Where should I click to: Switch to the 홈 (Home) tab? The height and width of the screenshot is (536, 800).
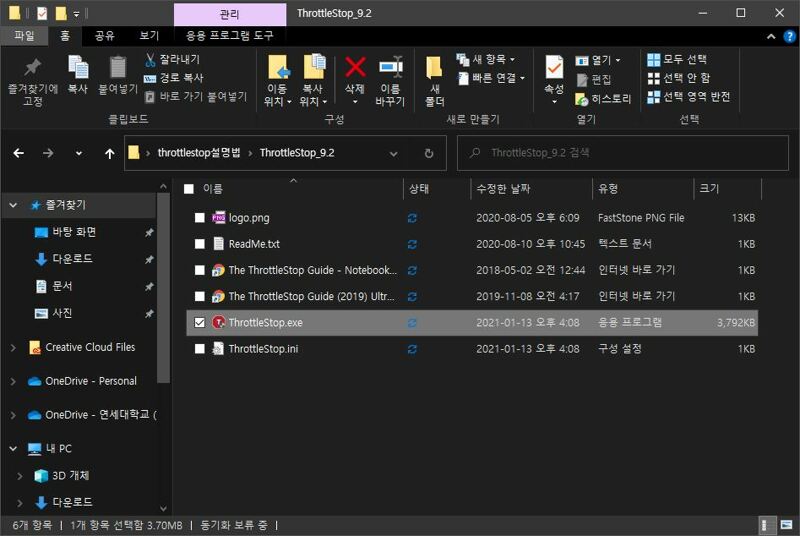coord(64,36)
